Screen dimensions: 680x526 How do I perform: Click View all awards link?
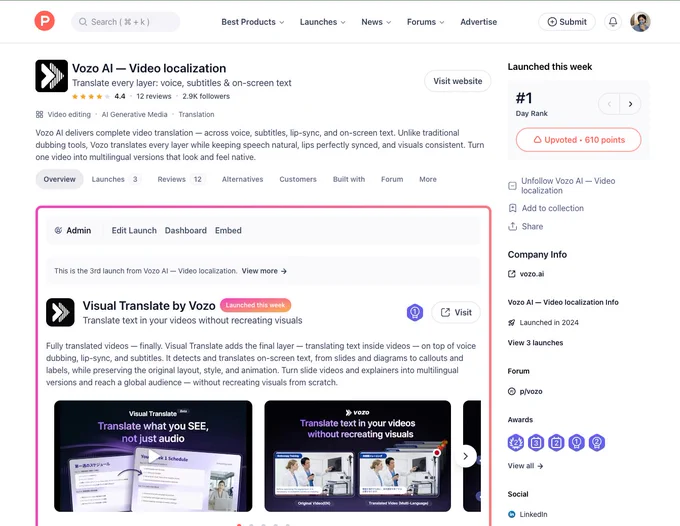click(525, 466)
